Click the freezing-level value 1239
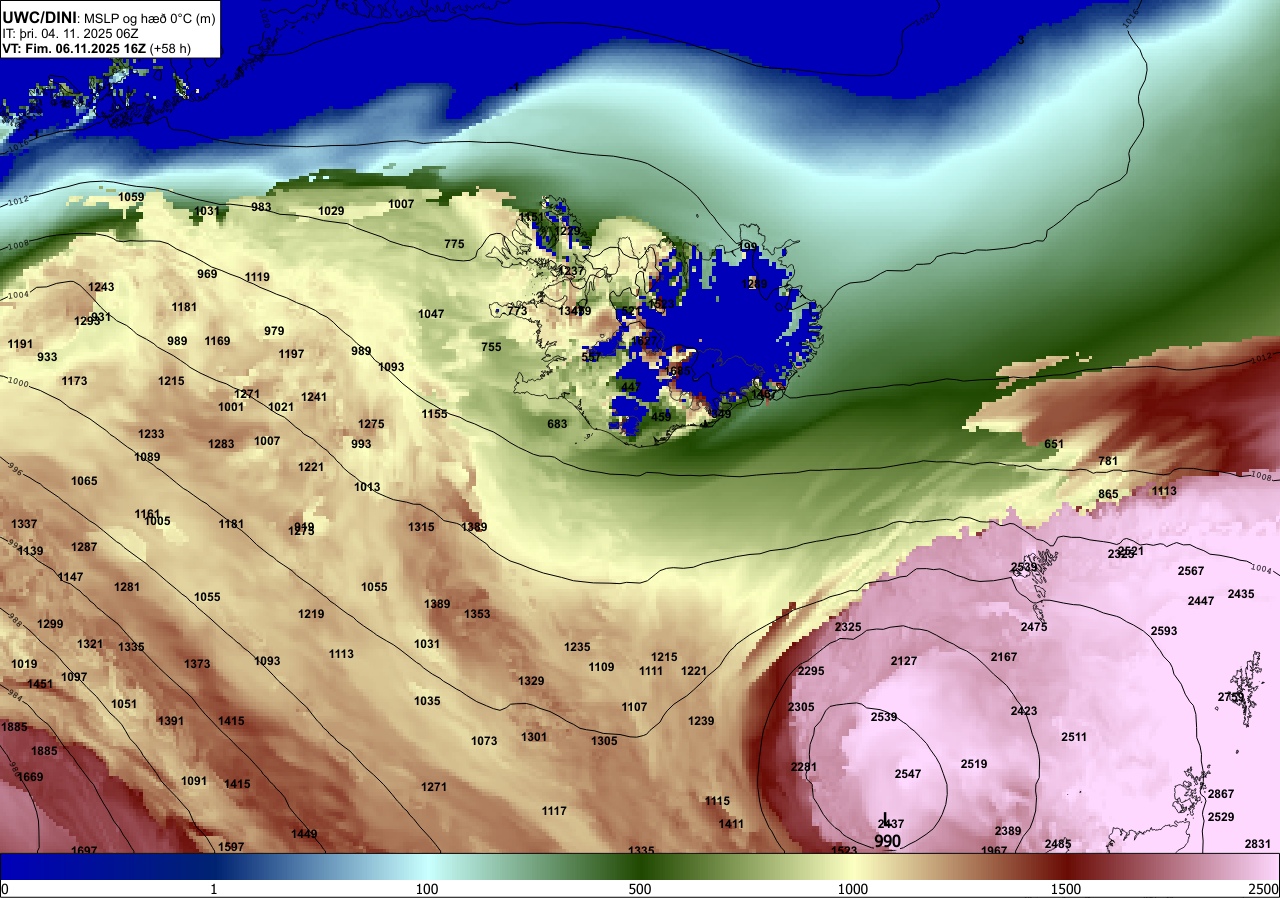 click(x=701, y=721)
